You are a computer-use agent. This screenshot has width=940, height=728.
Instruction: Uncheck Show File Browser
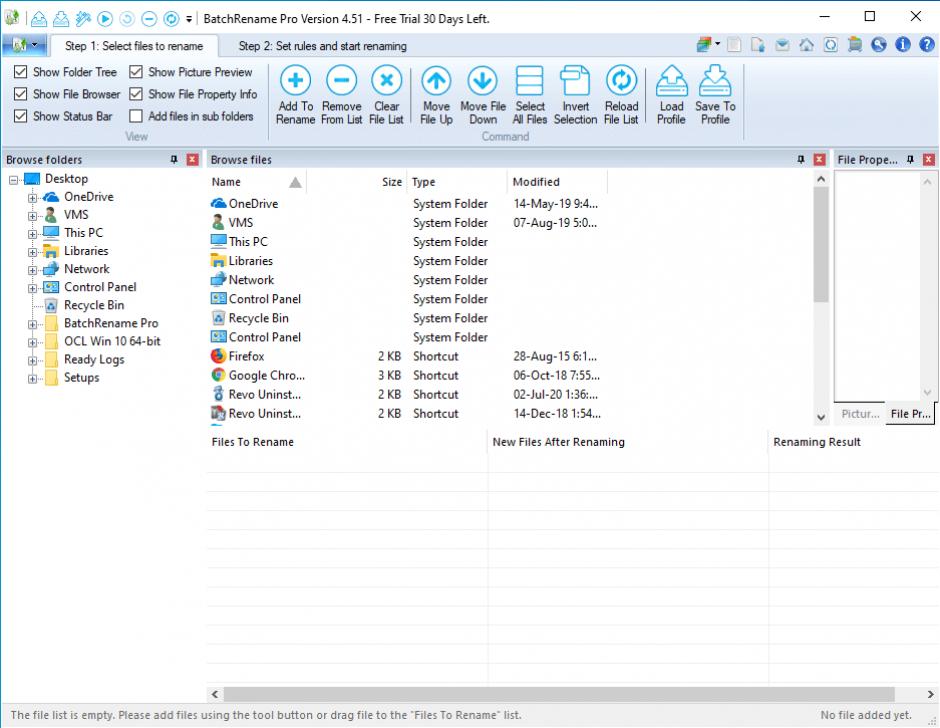coord(20,94)
